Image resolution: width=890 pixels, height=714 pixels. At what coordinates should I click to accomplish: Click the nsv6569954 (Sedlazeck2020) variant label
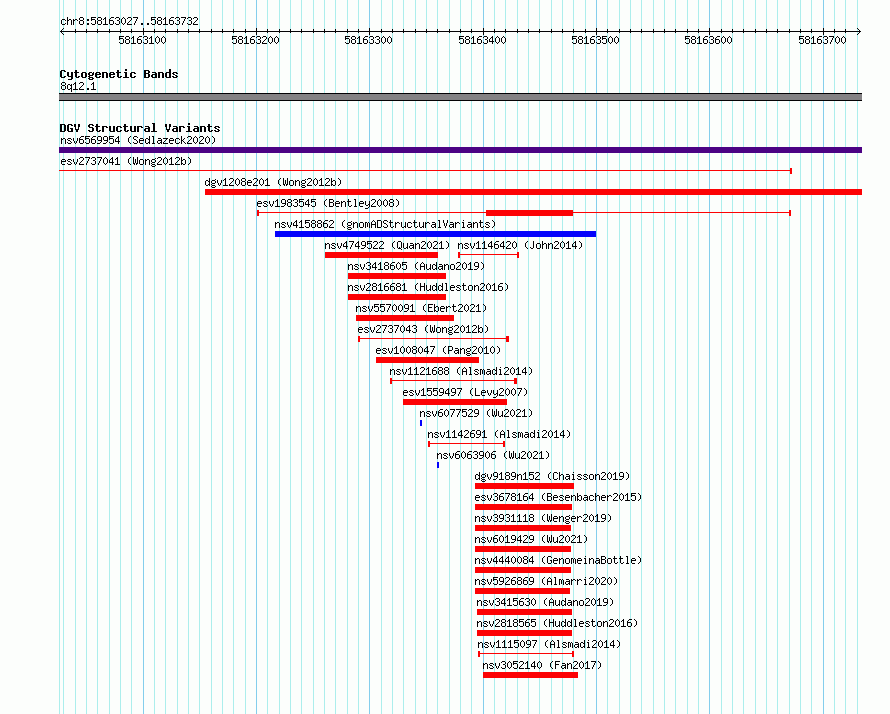click(138, 140)
